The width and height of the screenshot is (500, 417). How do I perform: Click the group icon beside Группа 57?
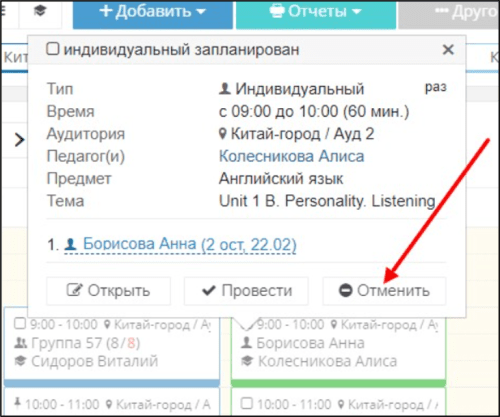click(20, 343)
